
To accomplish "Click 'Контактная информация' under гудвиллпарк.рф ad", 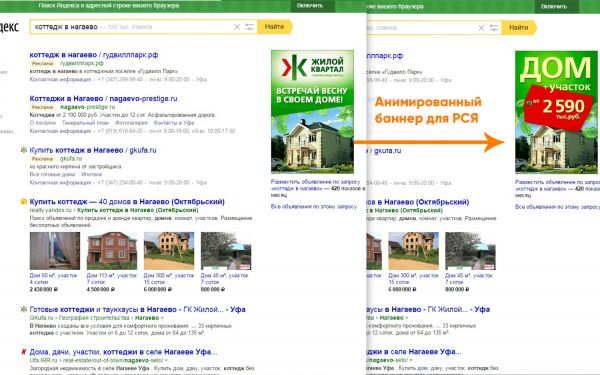I will [60, 79].
